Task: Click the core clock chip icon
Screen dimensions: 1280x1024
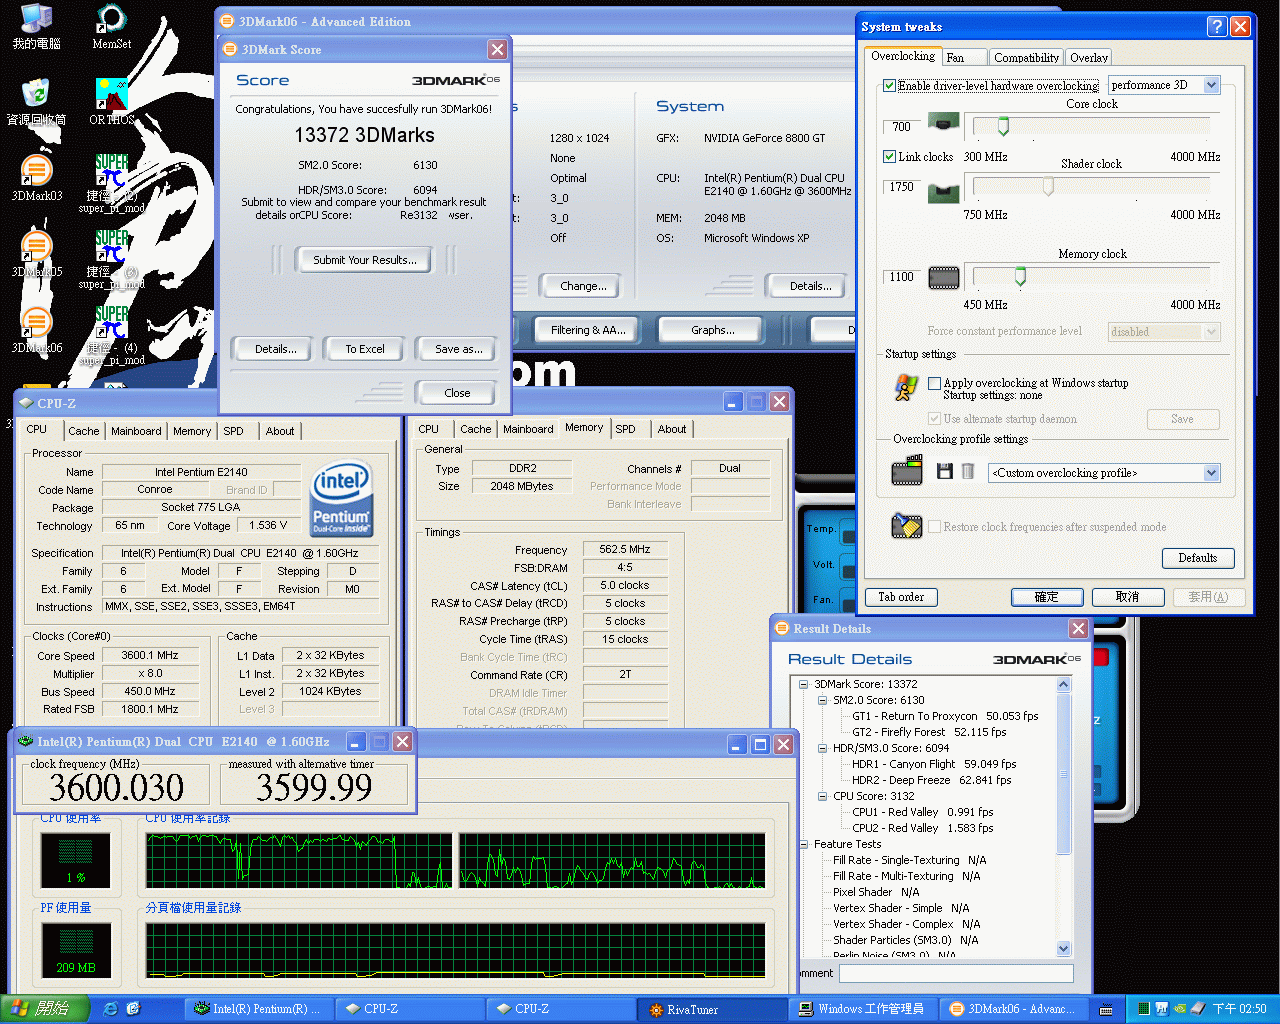Action: click(944, 123)
